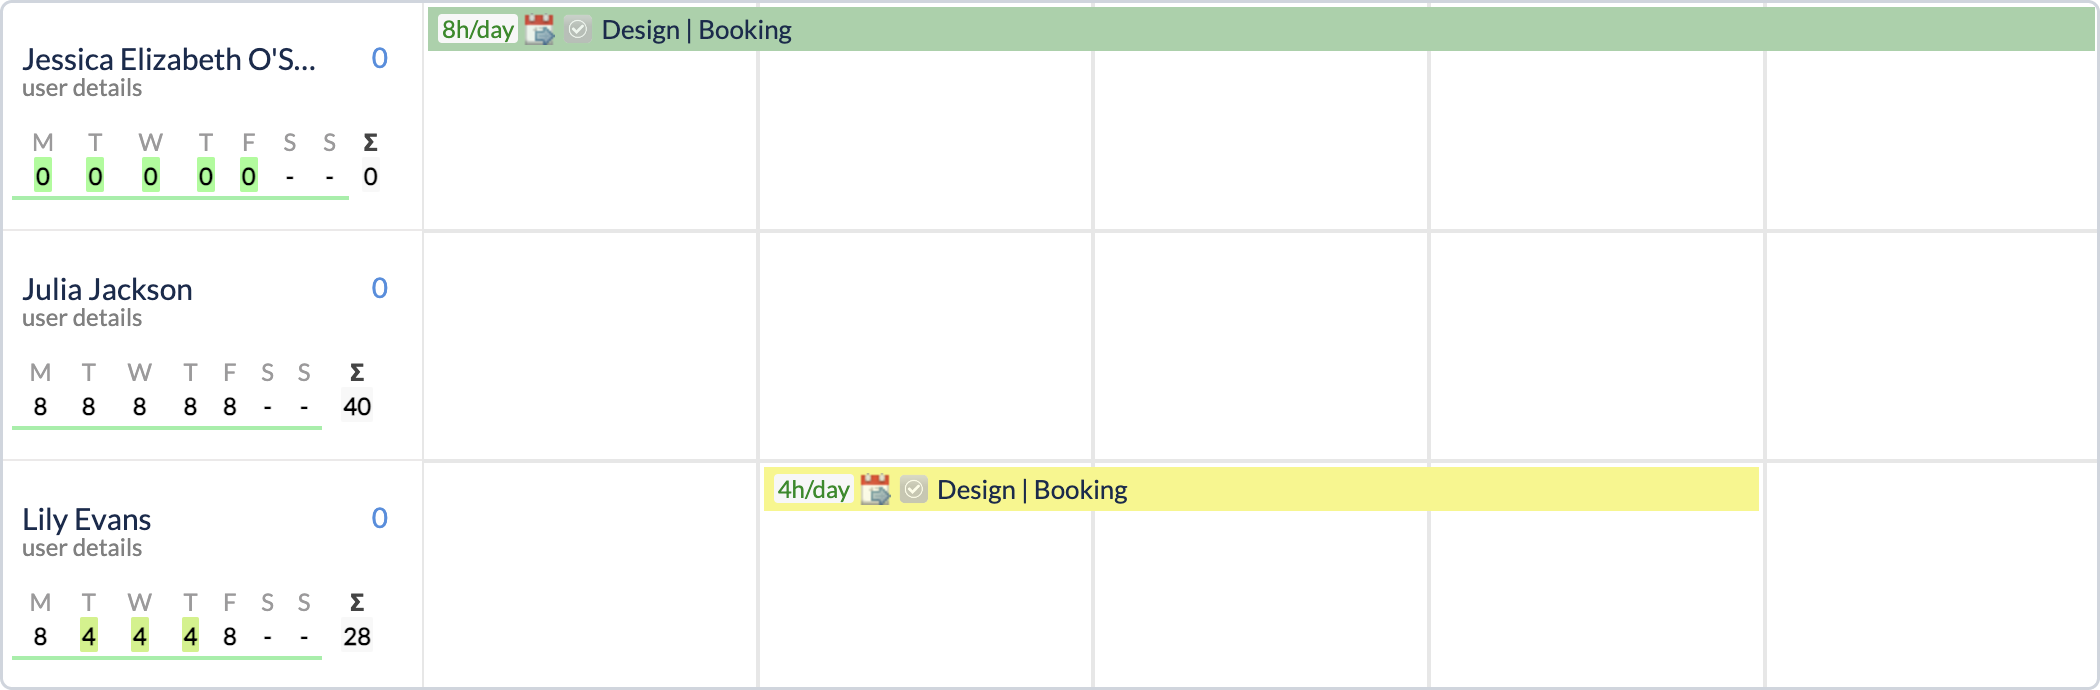Click the sigma symbol in Julia Jackson's summary
The image size is (2100, 690).
[x=357, y=373]
